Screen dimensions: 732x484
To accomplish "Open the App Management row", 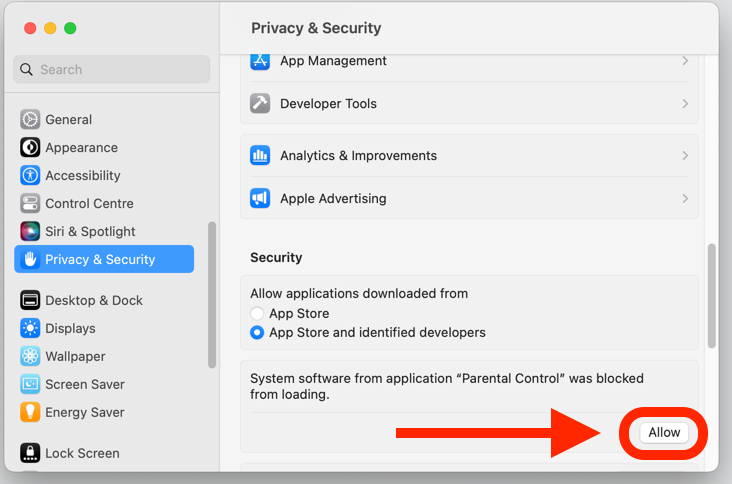I will coord(469,62).
